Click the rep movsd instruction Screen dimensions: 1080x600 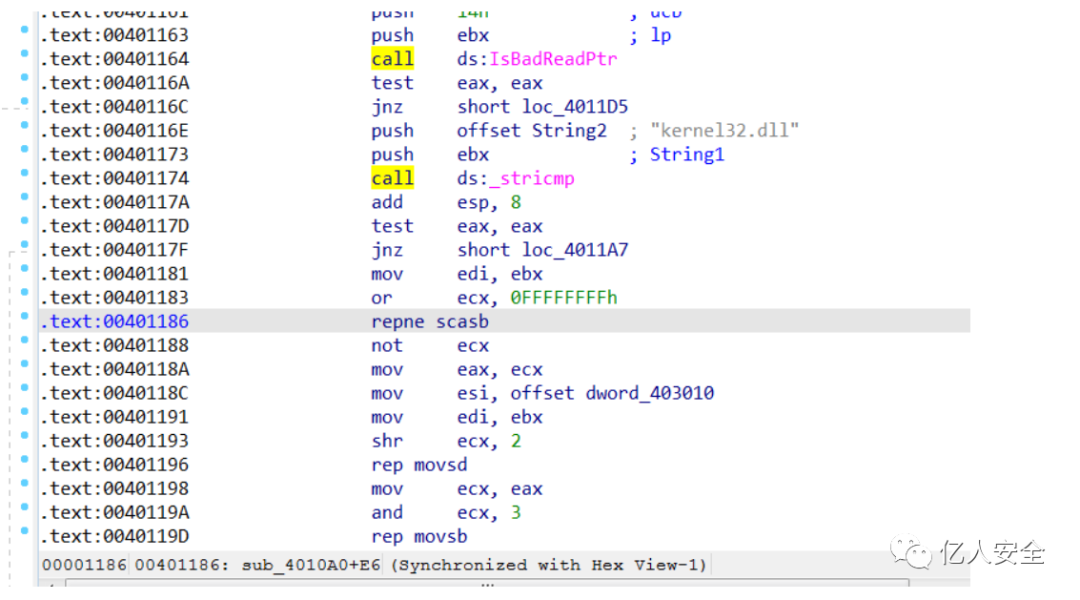[x=419, y=465]
